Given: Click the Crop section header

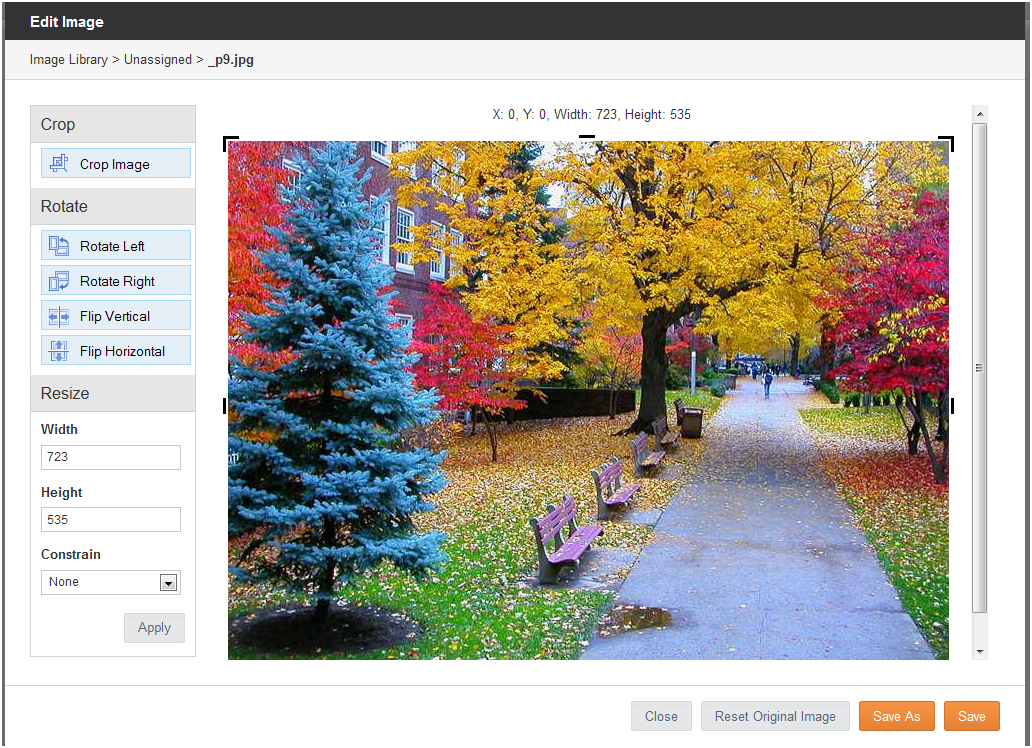Looking at the screenshot, I should [113, 124].
